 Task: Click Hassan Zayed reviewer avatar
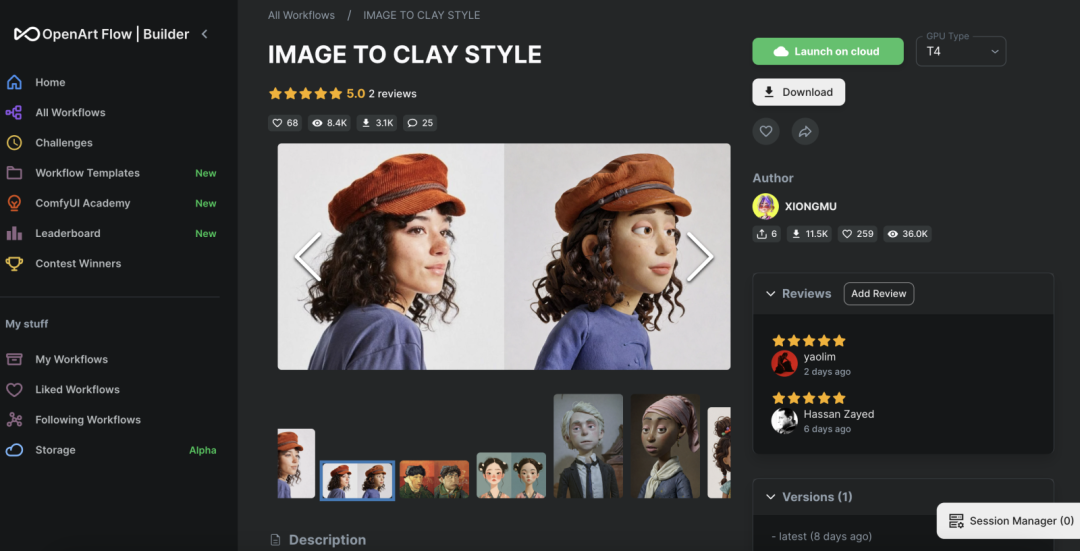point(785,421)
